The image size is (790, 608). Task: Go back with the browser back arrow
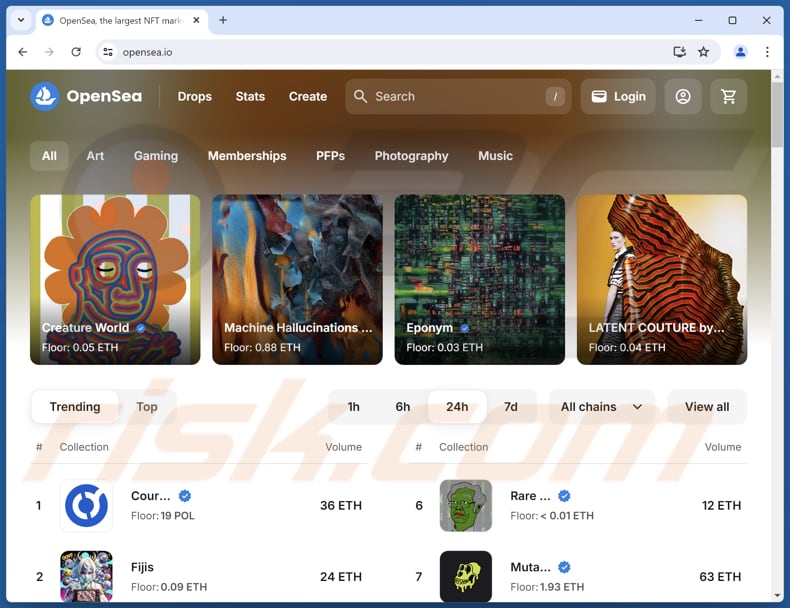(23, 52)
